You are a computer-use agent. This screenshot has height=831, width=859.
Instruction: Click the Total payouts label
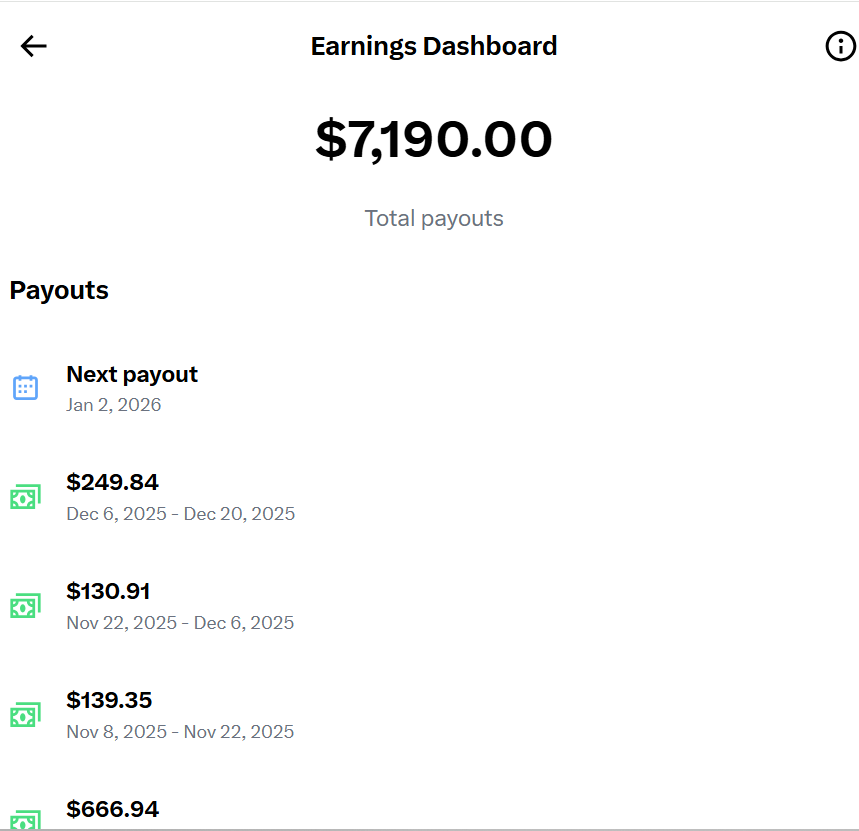tap(434, 218)
